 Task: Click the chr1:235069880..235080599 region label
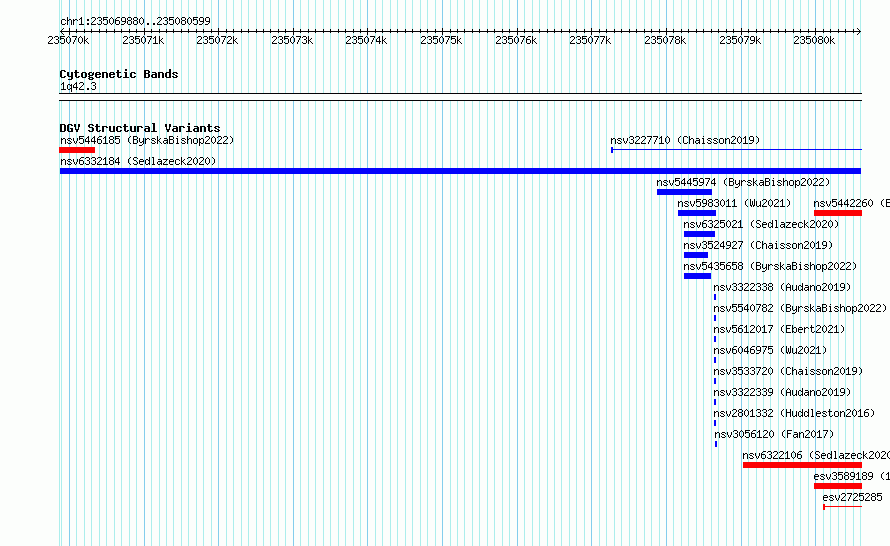(x=135, y=21)
